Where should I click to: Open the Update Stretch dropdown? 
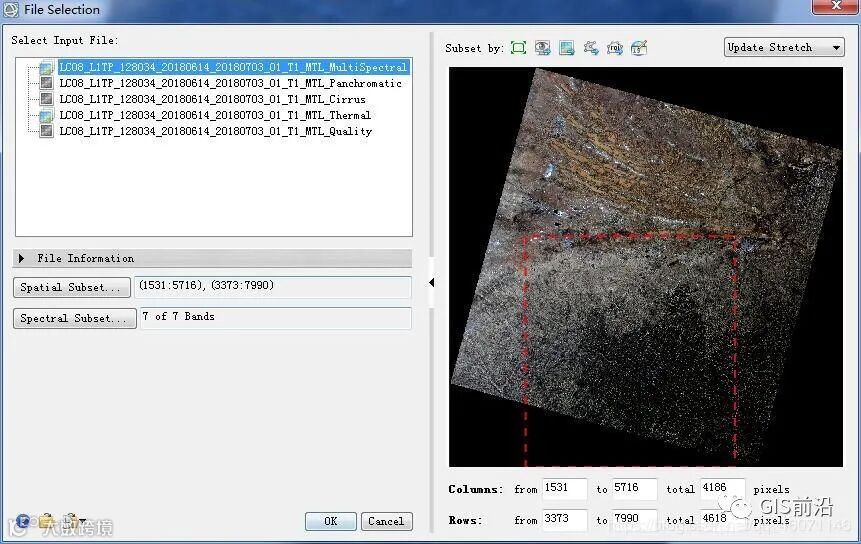click(x=784, y=47)
